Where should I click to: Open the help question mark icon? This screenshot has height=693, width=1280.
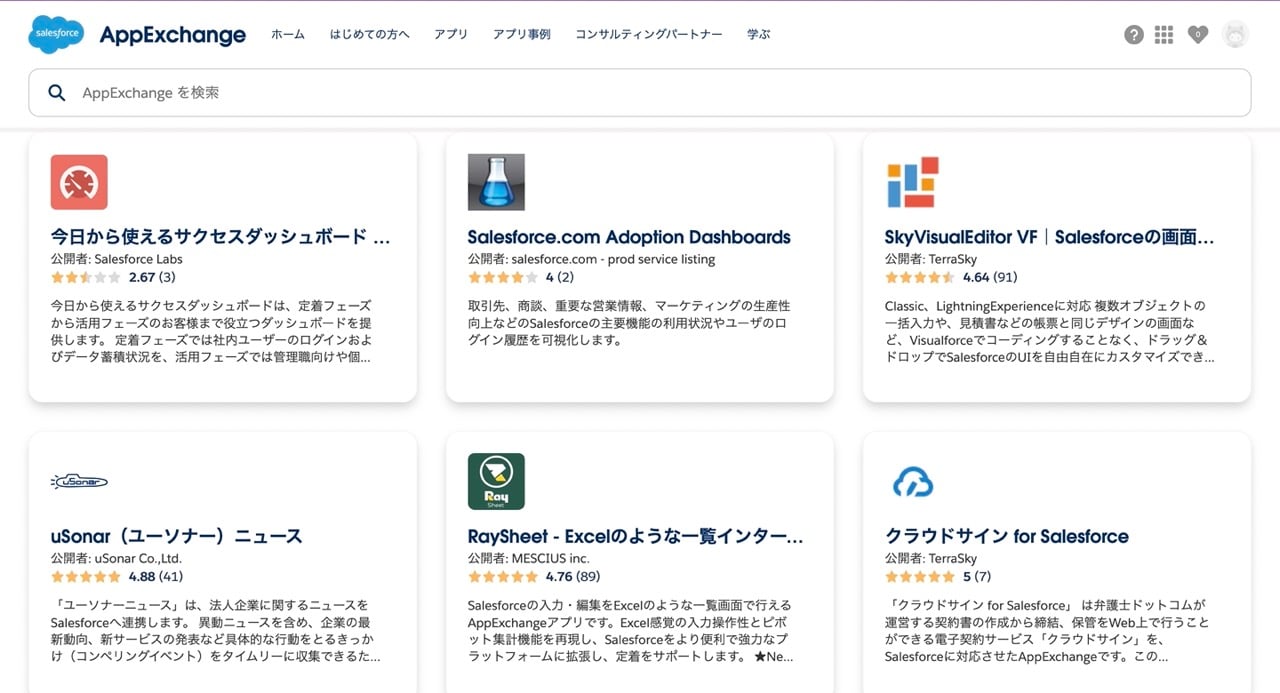tap(1133, 35)
